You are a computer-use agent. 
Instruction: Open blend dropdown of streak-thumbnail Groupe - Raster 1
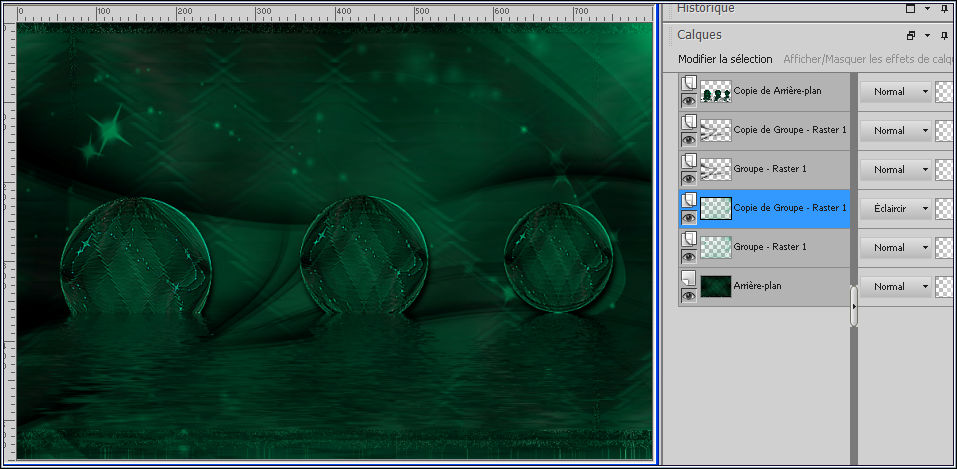click(896, 170)
